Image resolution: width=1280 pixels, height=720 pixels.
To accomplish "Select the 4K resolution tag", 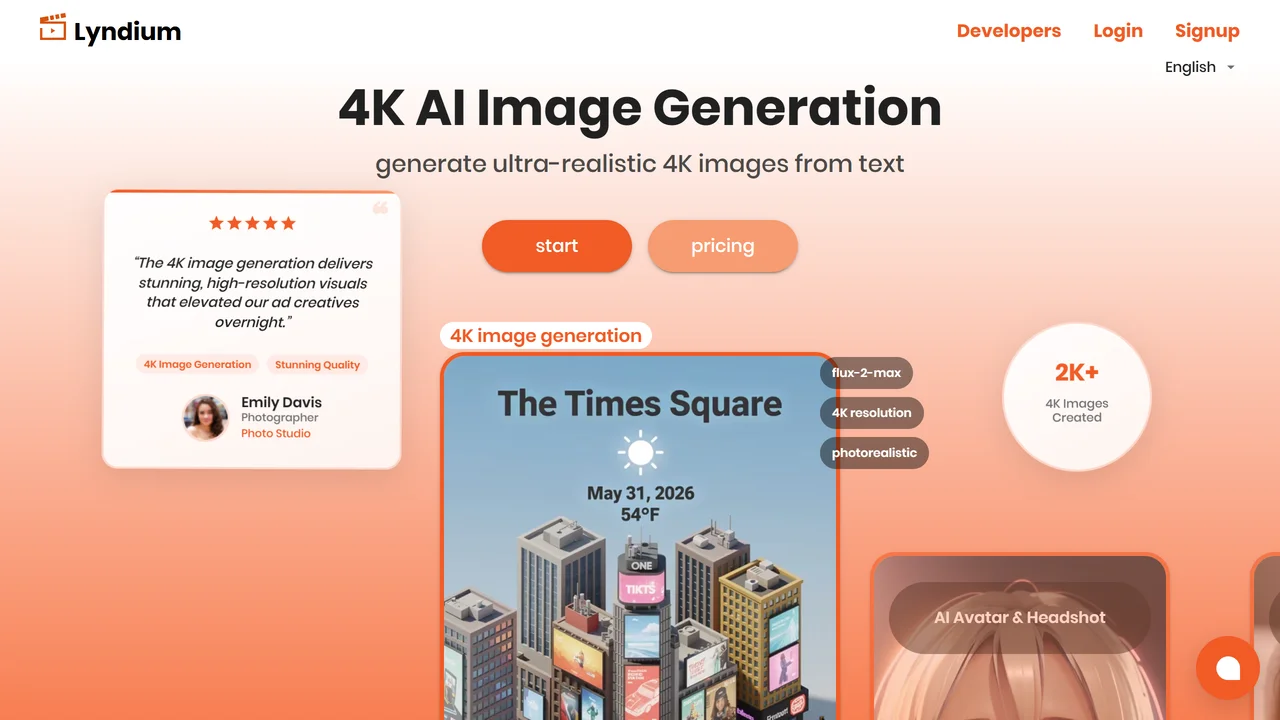I will click(871, 413).
